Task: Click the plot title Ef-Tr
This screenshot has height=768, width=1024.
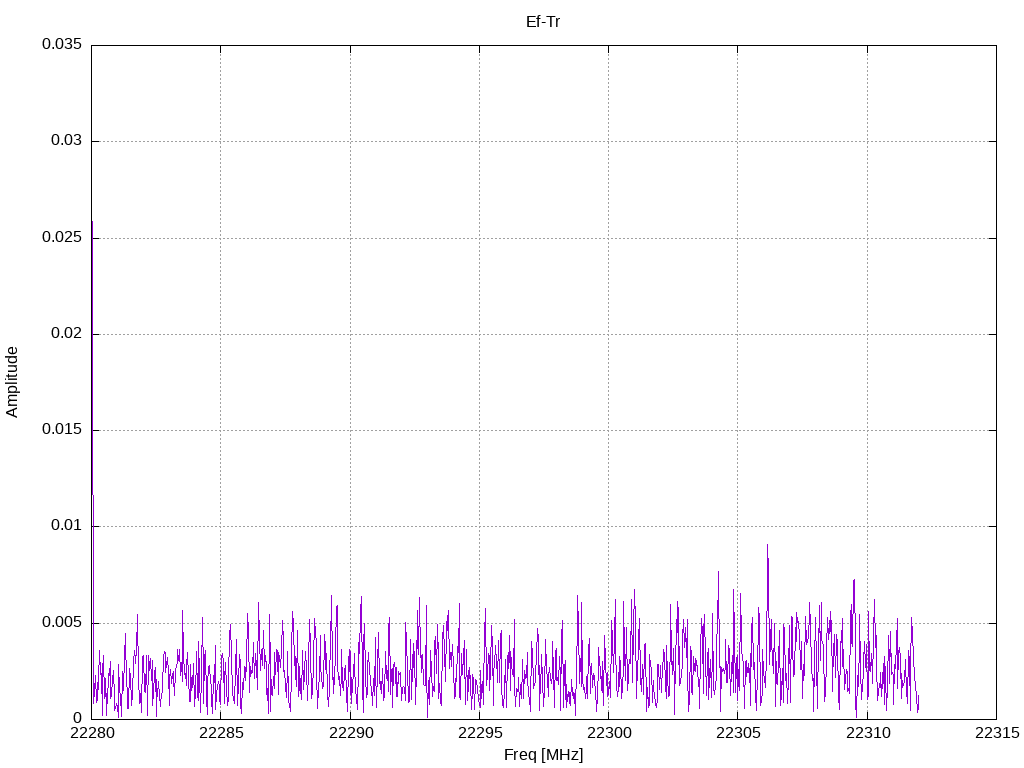Action: click(x=543, y=22)
